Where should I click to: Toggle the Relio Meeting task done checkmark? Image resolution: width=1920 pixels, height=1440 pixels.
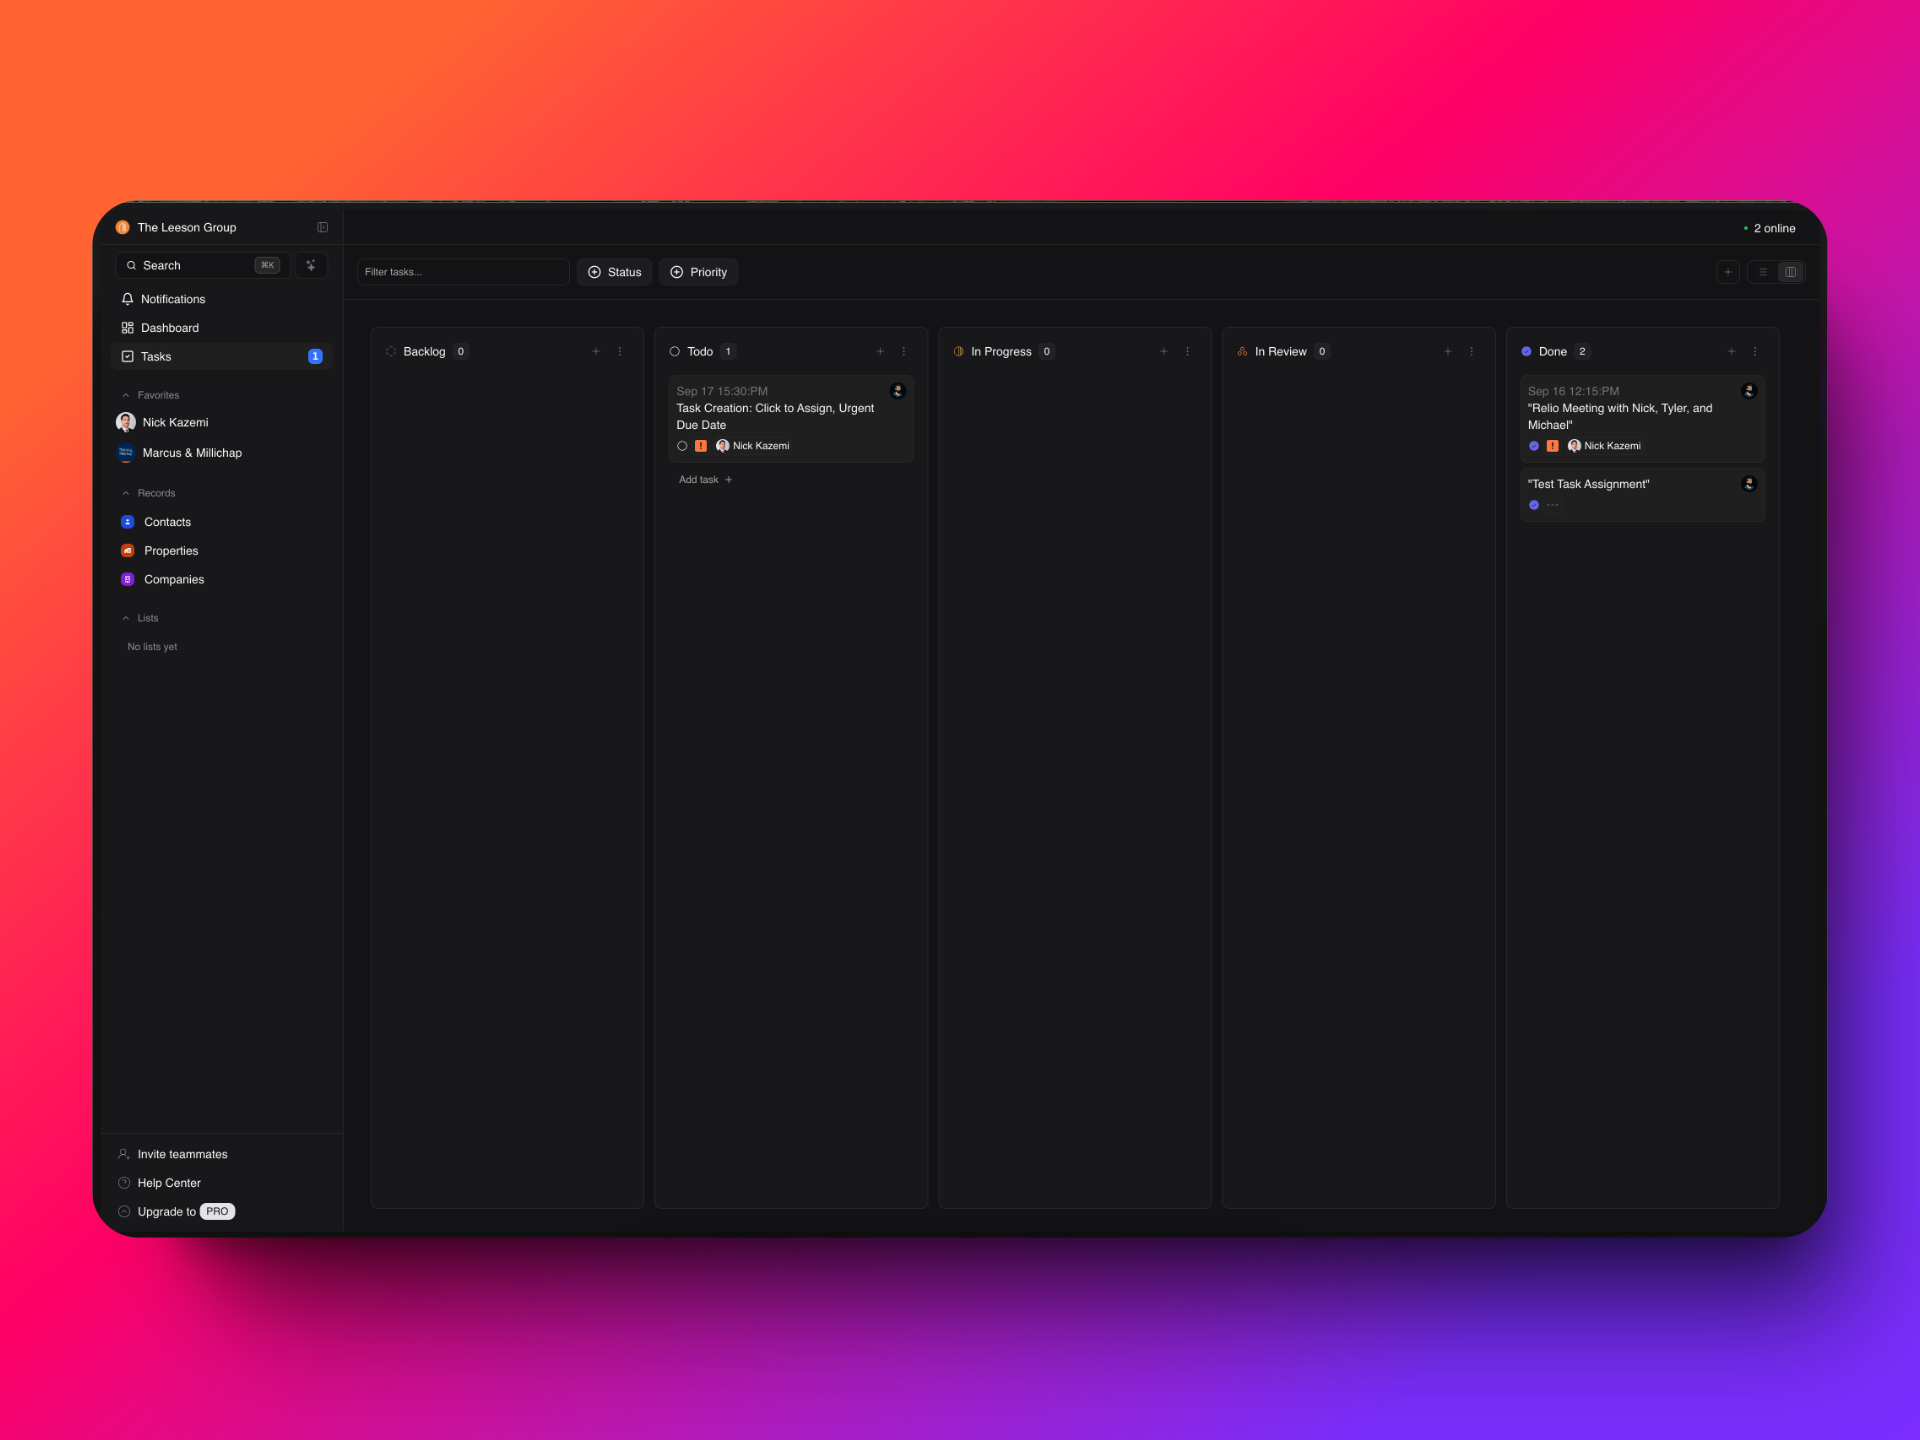point(1534,446)
